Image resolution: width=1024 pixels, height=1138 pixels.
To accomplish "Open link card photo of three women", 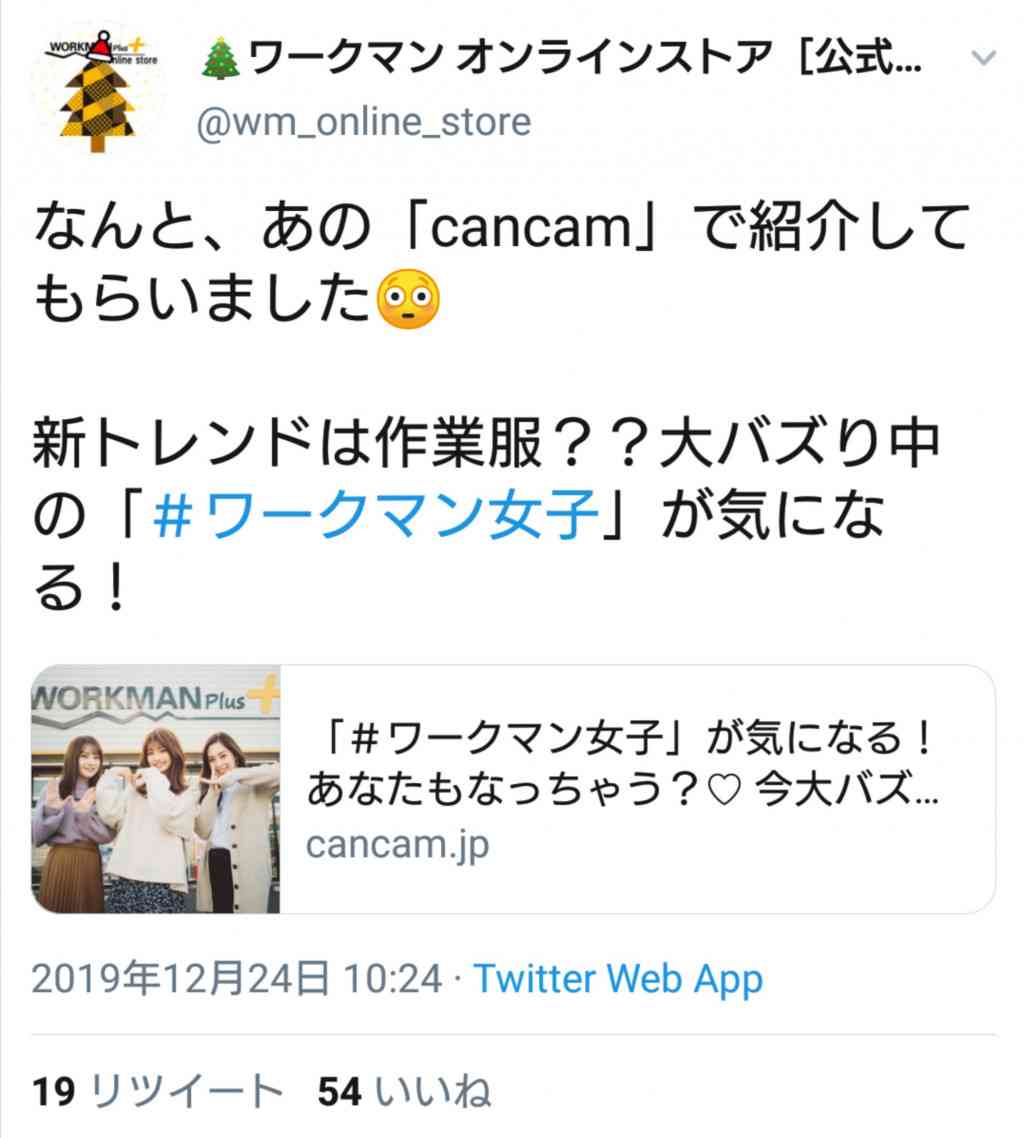I will click(155, 789).
